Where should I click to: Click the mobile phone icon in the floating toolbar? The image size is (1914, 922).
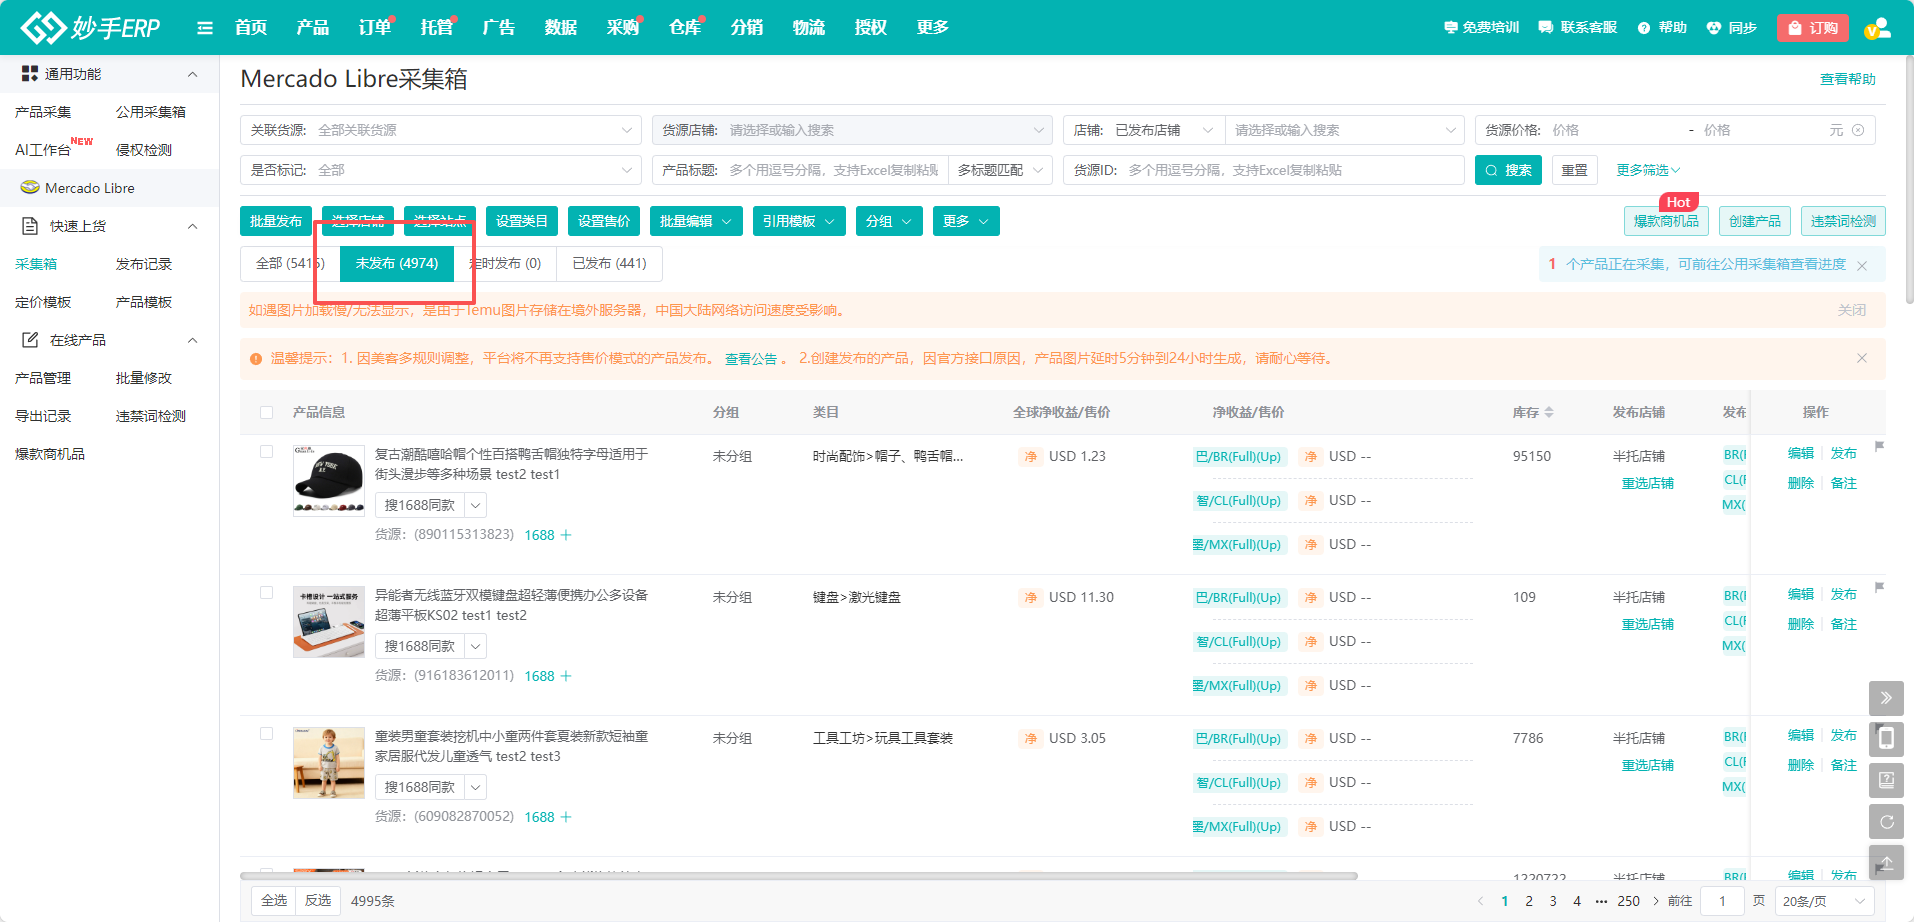coord(1886,739)
